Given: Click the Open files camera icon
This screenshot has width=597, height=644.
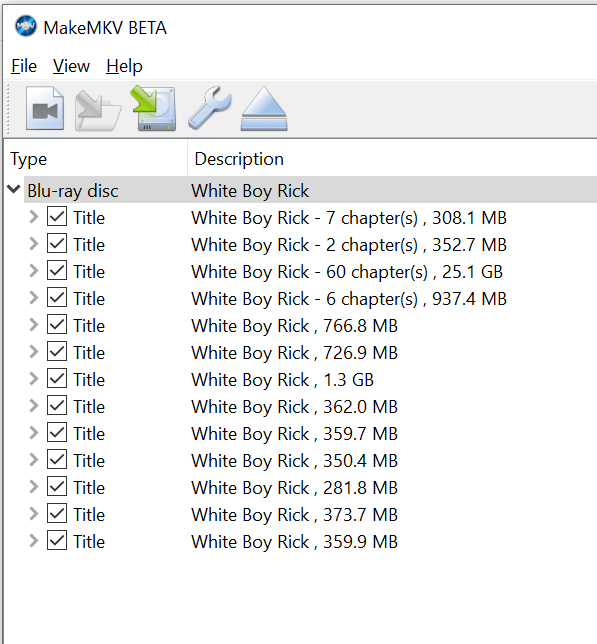Looking at the screenshot, I should (45, 108).
